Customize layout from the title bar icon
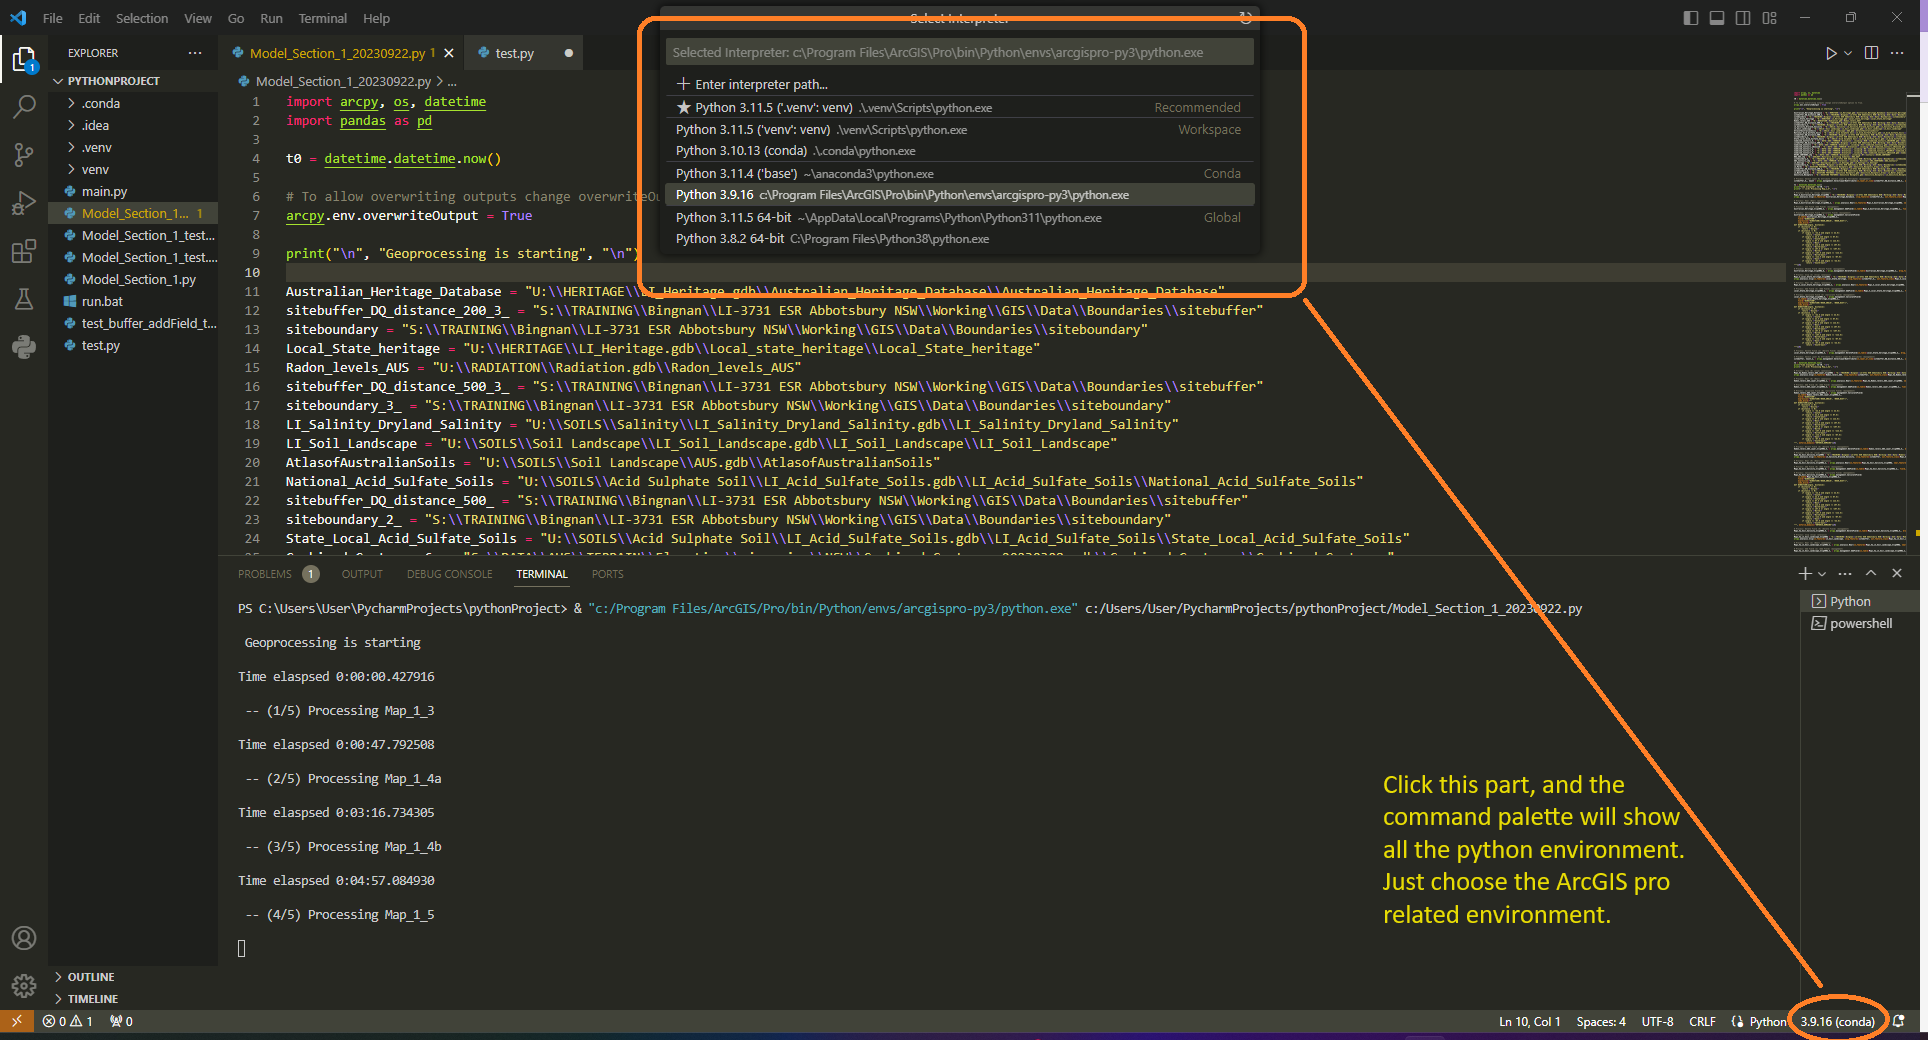The width and height of the screenshot is (1928, 1040). (1769, 18)
